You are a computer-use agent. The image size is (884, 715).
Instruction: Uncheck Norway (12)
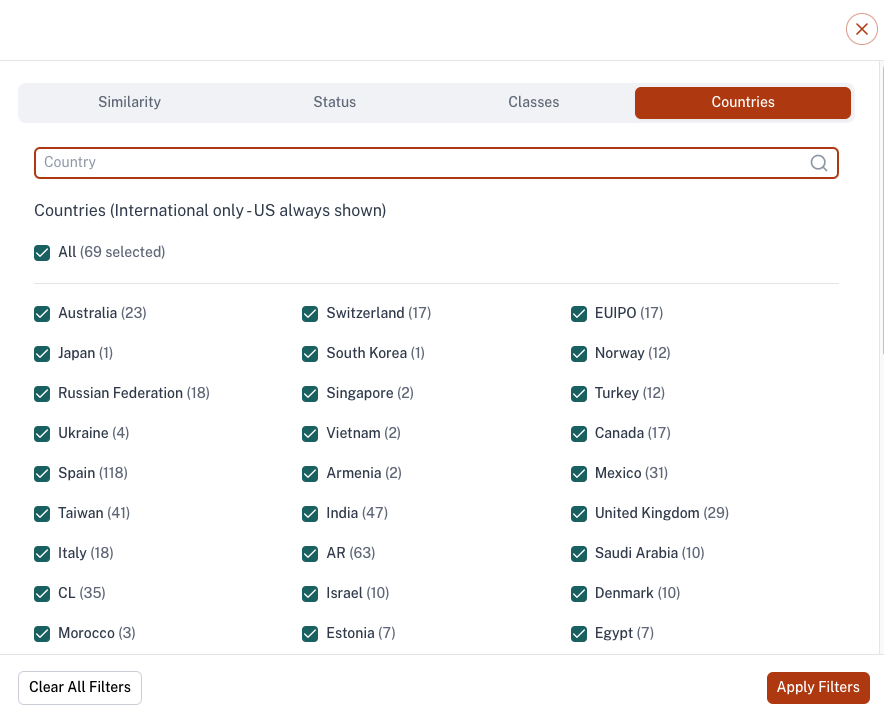tap(579, 354)
